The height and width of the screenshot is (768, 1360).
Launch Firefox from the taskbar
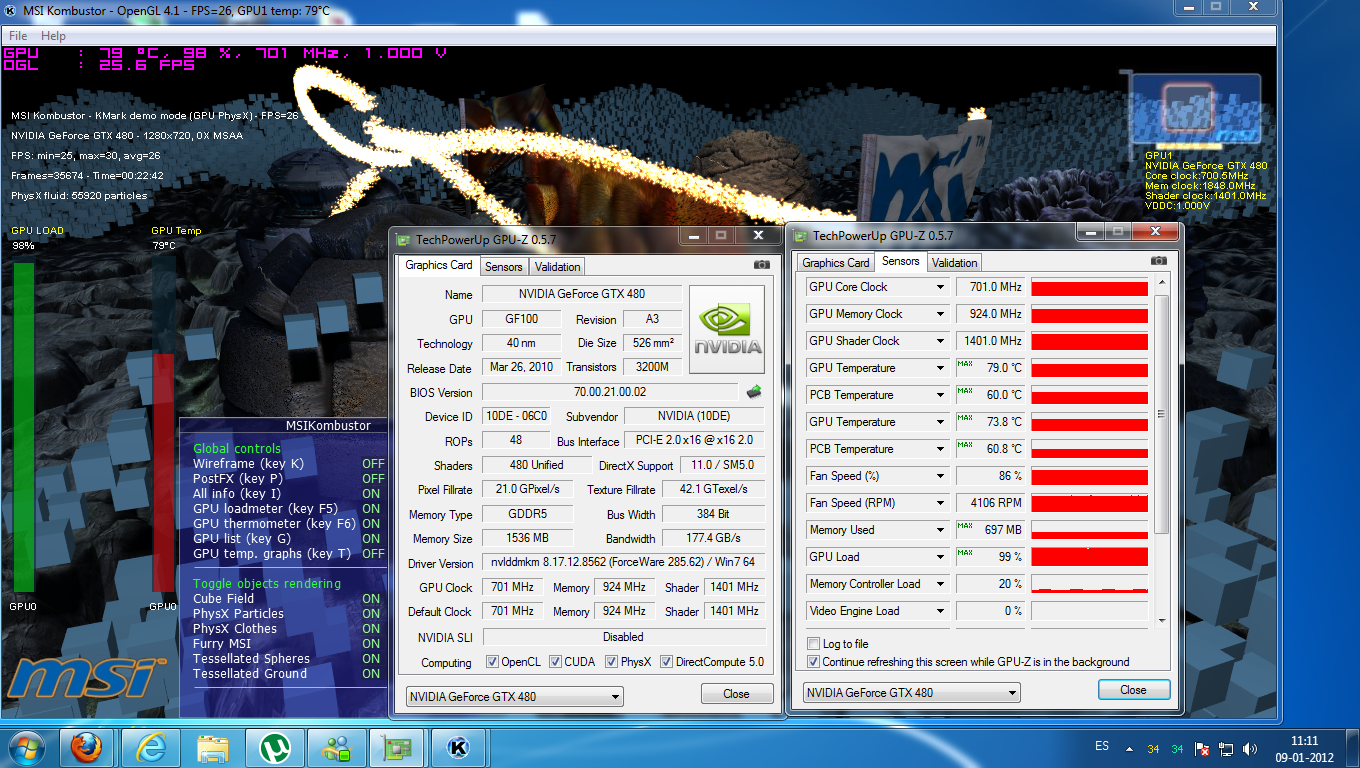[x=87, y=746]
